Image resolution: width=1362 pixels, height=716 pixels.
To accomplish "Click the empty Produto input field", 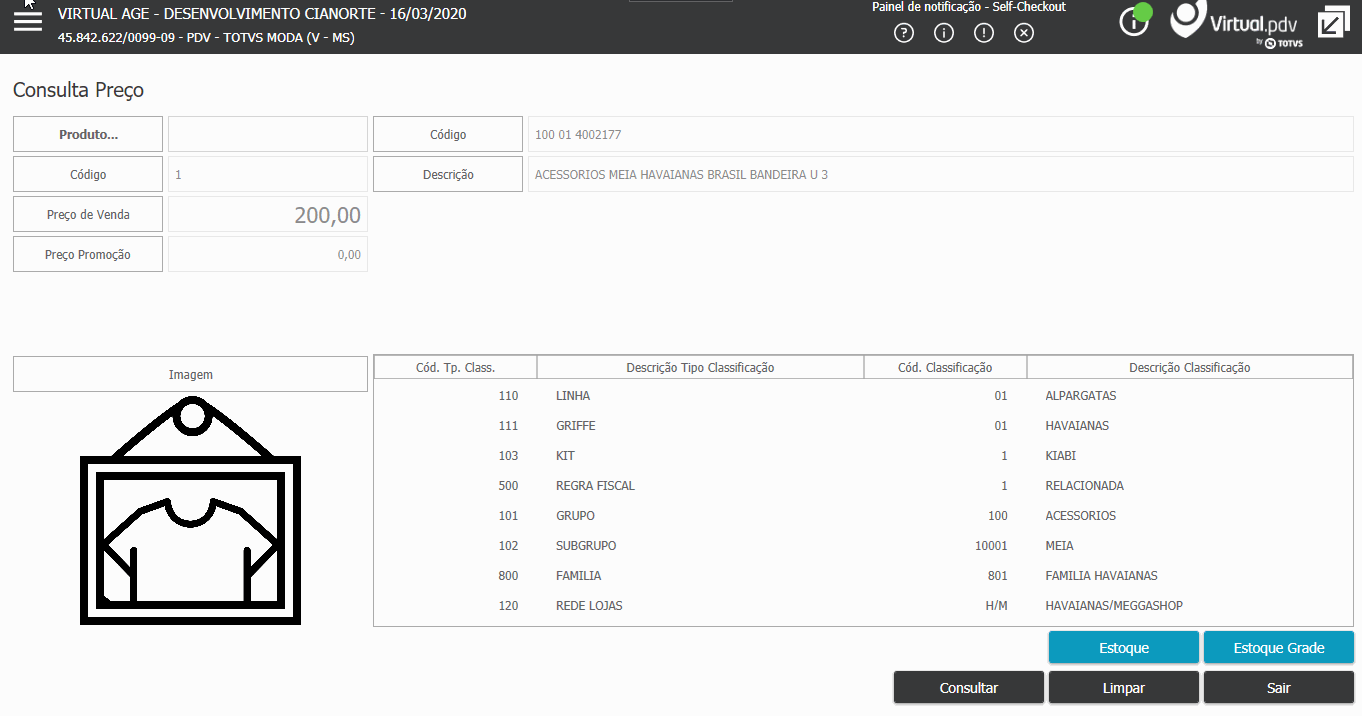I will point(268,134).
